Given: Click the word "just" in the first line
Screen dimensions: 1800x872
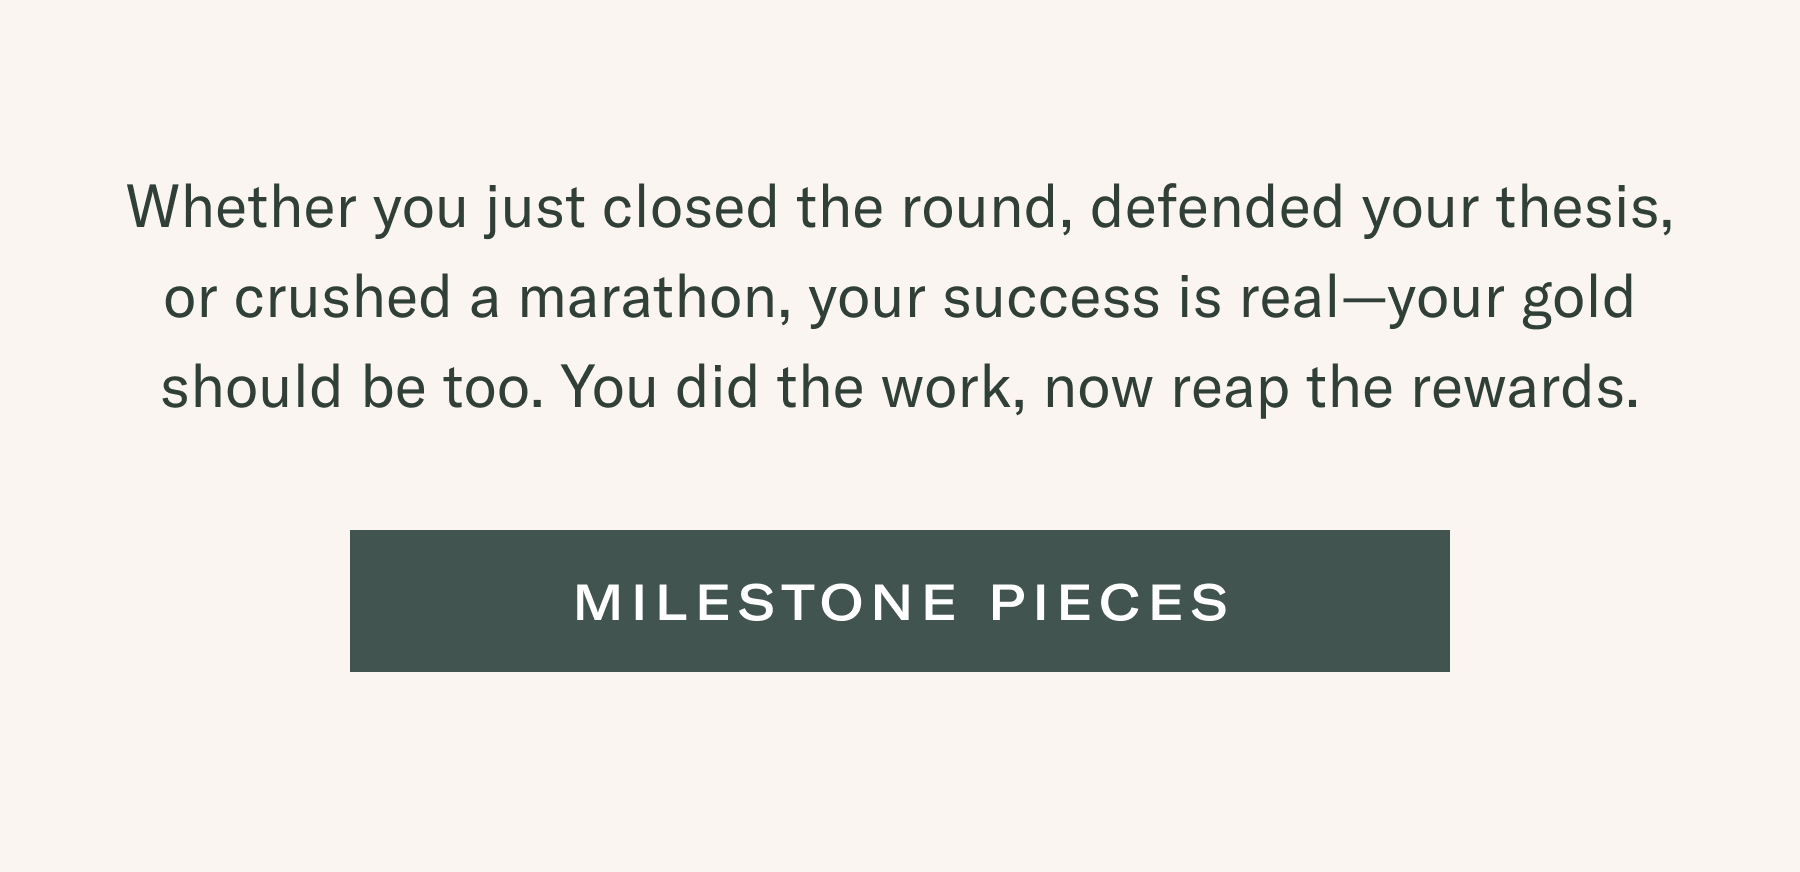Looking at the screenshot, I should pyautogui.click(x=535, y=208).
